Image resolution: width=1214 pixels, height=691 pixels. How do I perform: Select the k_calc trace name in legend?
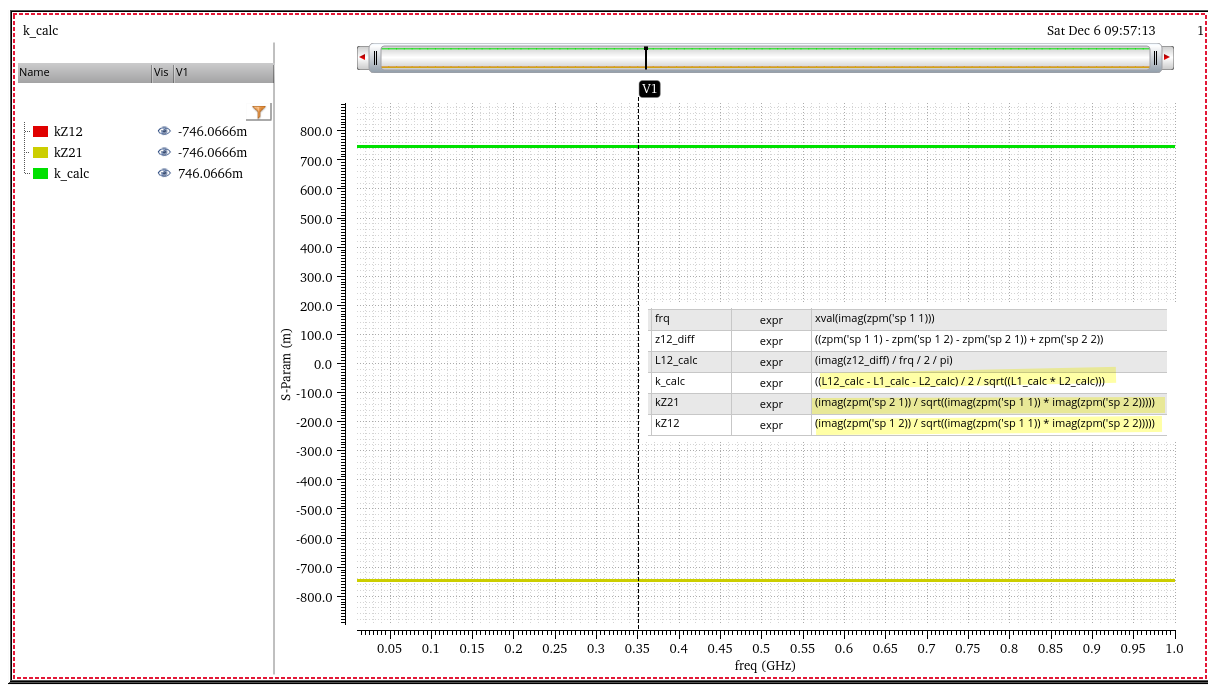[71, 173]
